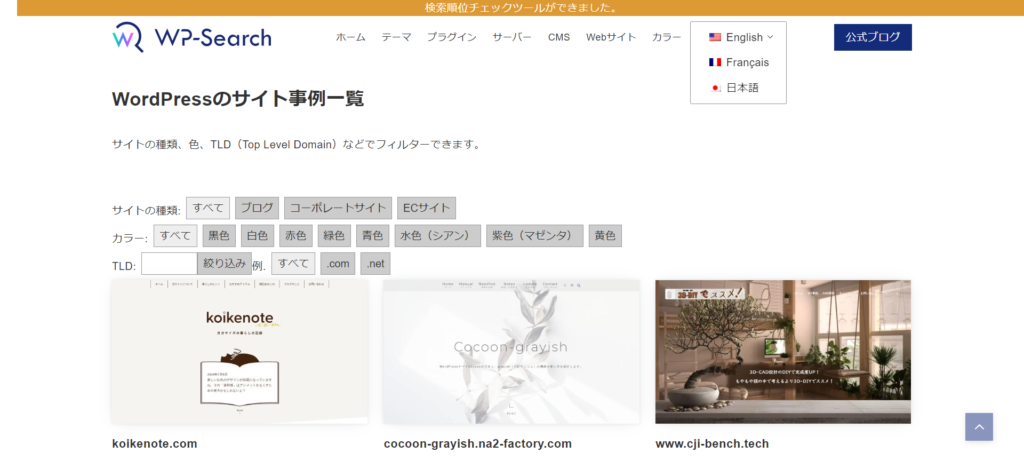This screenshot has height=469, width=1024.
Task: Filter sites by ブログ type
Action: click(257, 208)
